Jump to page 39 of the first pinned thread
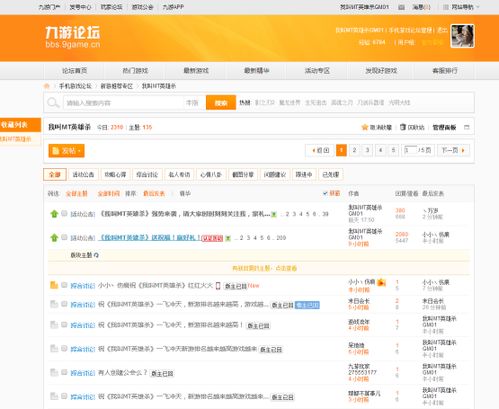 click(x=325, y=214)
